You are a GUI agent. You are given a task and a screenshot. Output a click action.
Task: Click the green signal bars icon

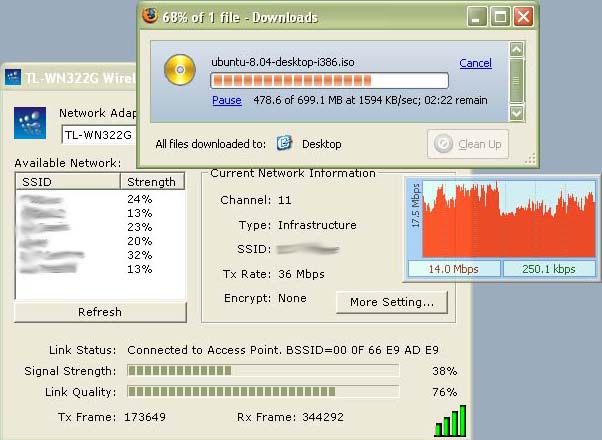(450, 421)
